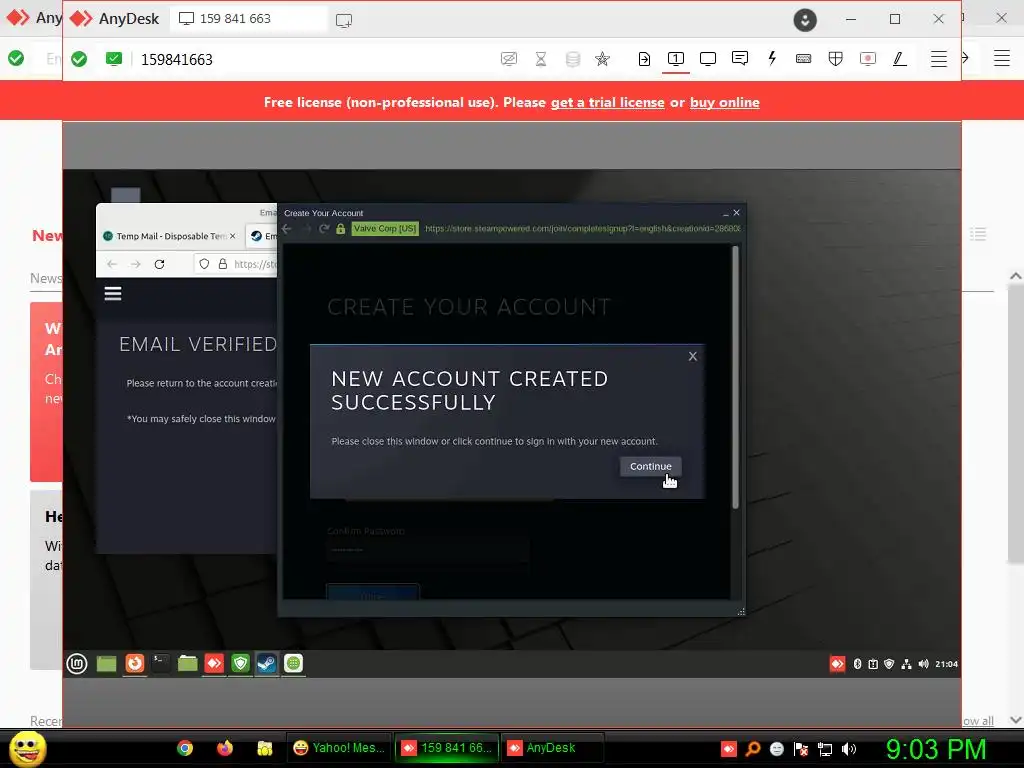Open the actions lightning bolt menu
The width and height of the screenshot is (1024, 768).
click(772, 59)
